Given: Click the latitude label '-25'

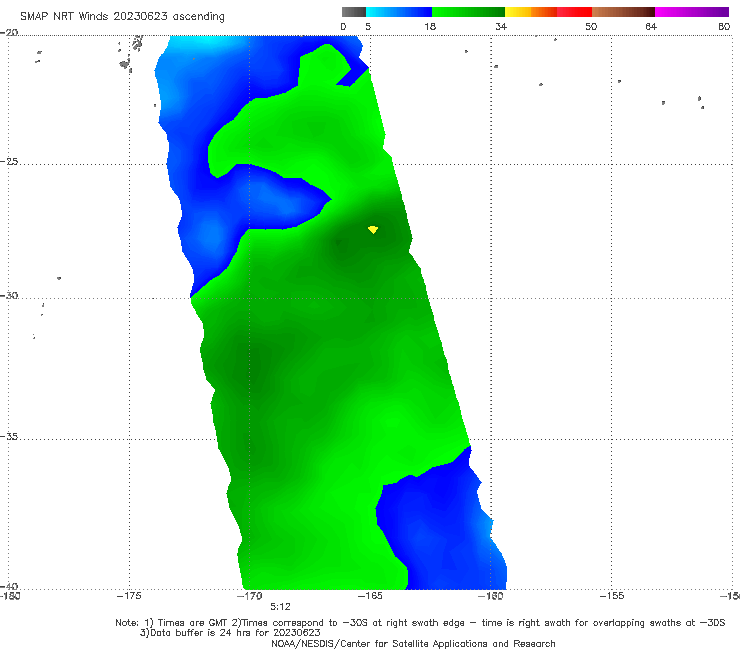Looking at the screenshot, I should tap(9, 161).
